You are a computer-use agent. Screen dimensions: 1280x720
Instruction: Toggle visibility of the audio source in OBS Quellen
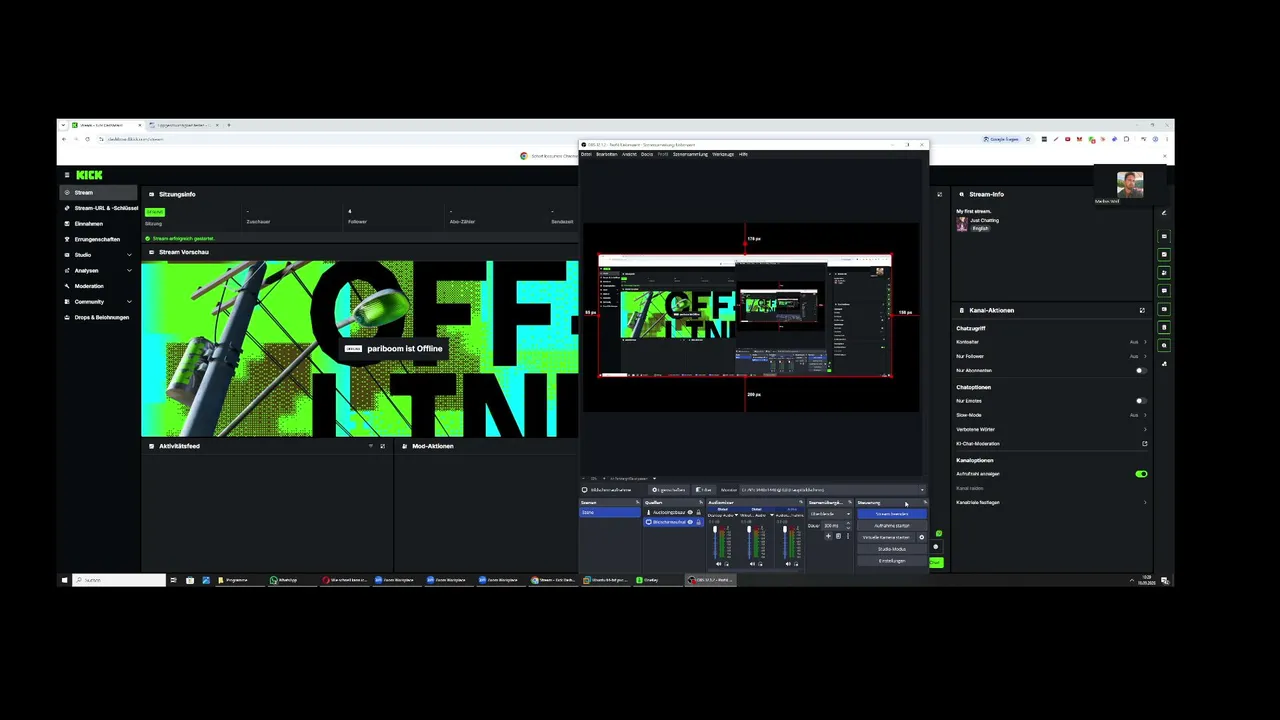[x=690, y=512]
